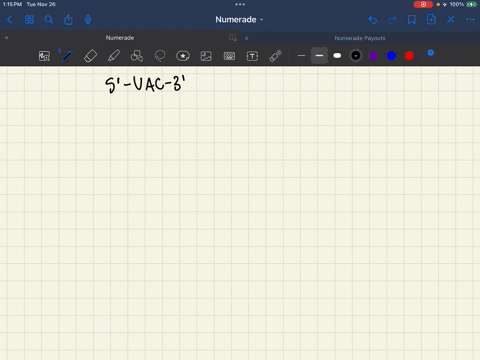Screen dimensions: 480x360
Task: Open the share and export menu
Action: (x=68, y=20)
